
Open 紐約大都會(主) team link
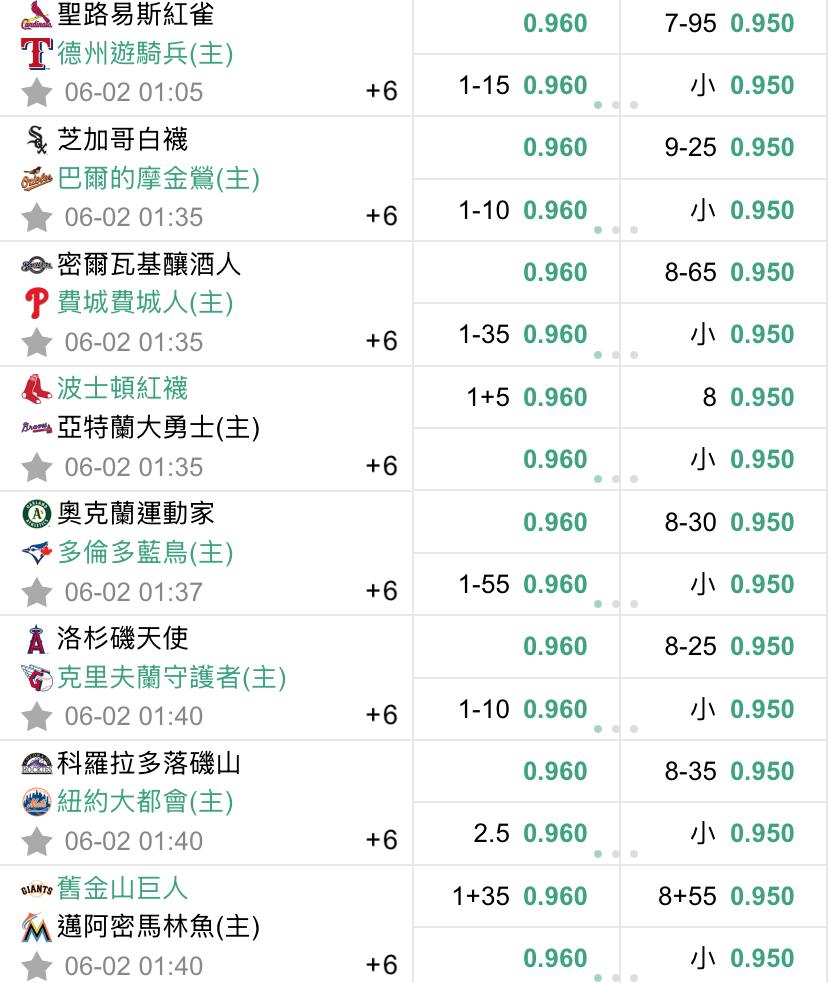[145, 802]
